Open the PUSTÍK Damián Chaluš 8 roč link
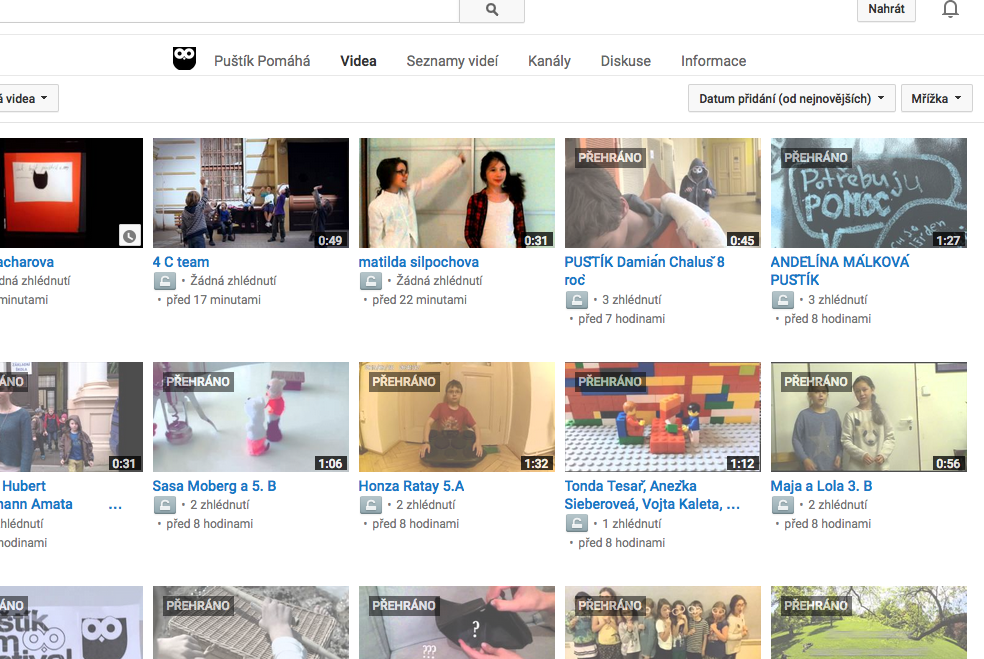The height and width of the screenshot is (659, 984). (x=644, y=271)
